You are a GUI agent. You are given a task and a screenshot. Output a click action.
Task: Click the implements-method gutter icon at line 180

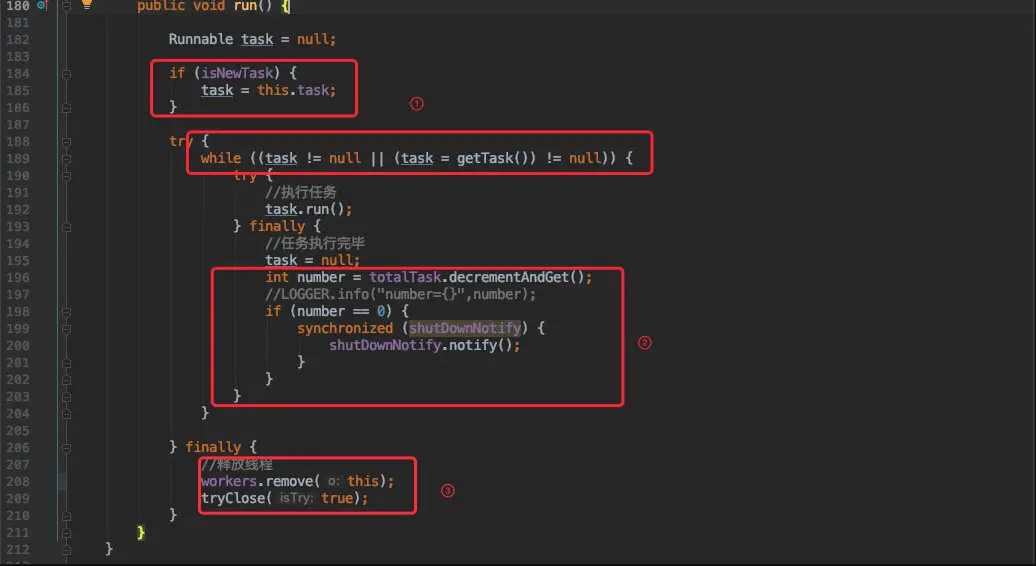(42, 5)
